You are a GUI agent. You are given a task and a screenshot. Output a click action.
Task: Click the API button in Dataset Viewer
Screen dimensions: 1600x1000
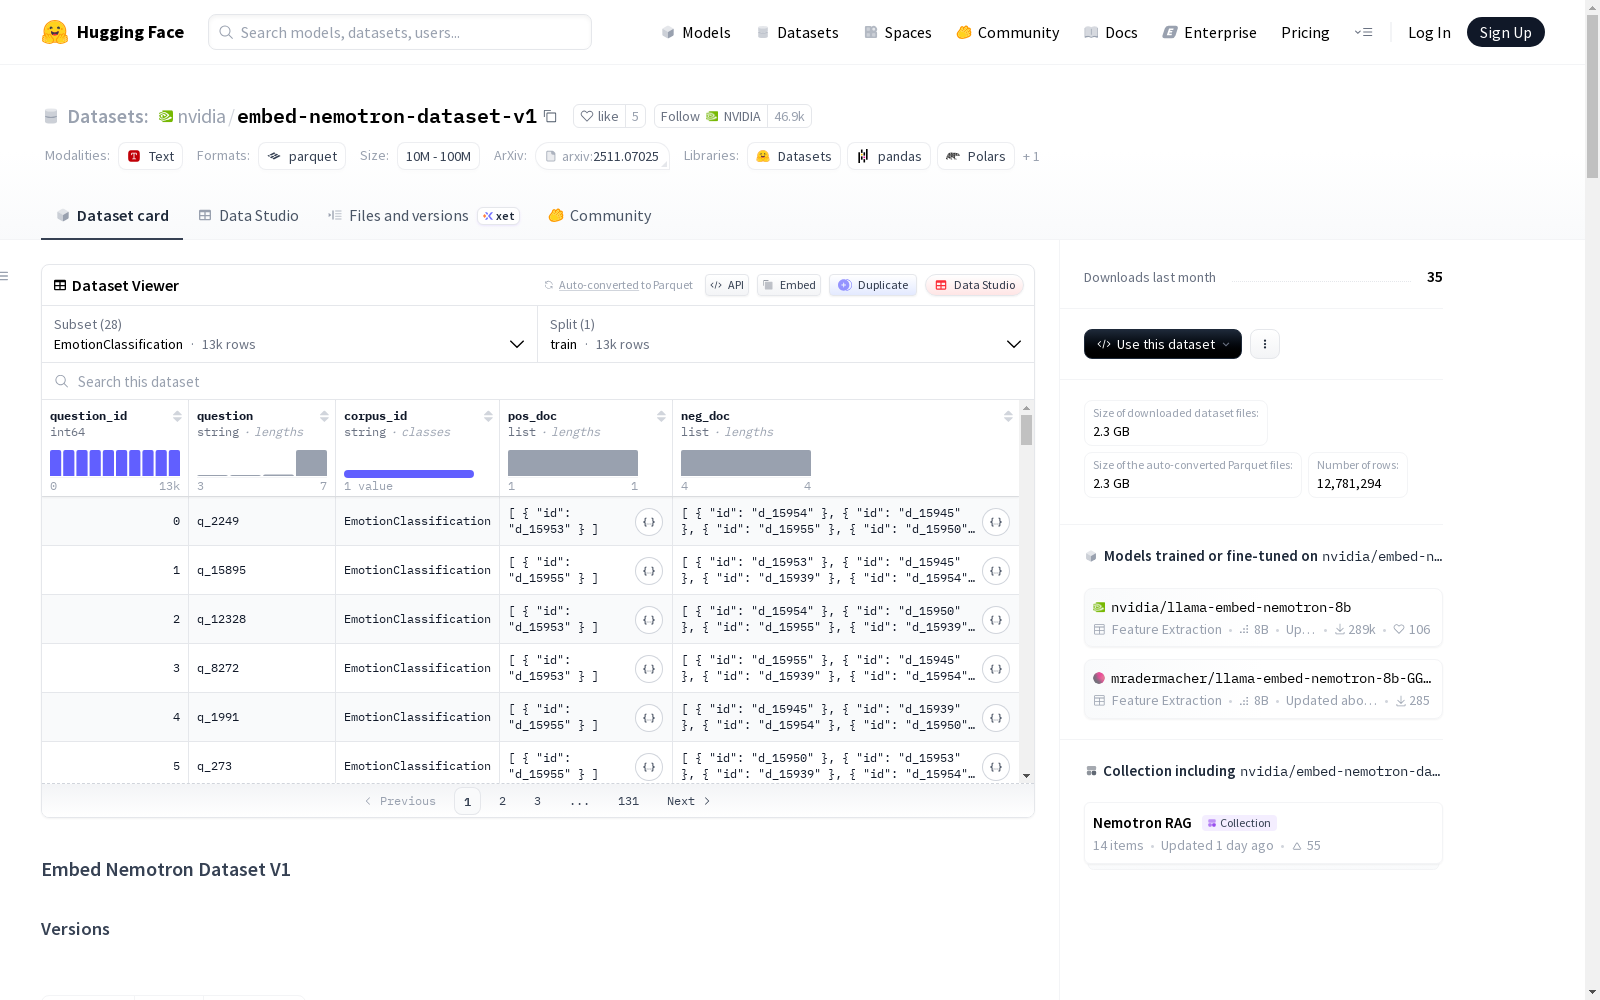tap(727, 285)
